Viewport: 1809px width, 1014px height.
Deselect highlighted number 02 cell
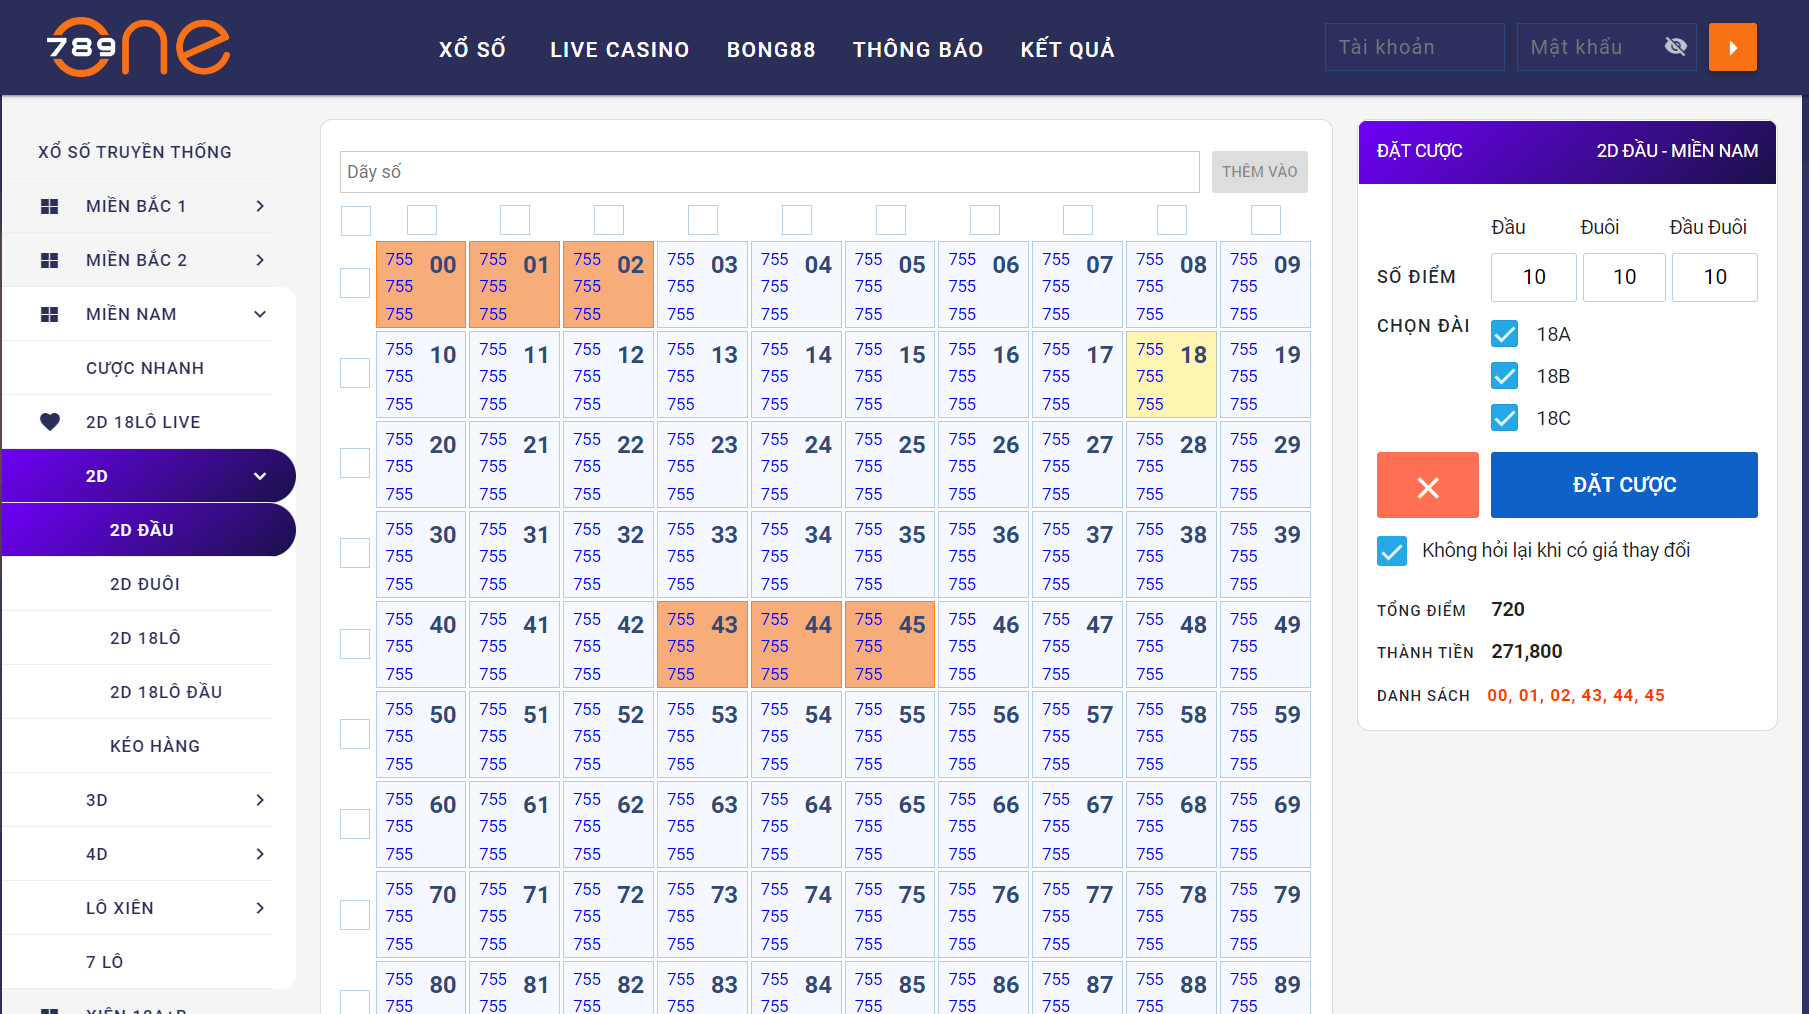click(x=609, y=285)
